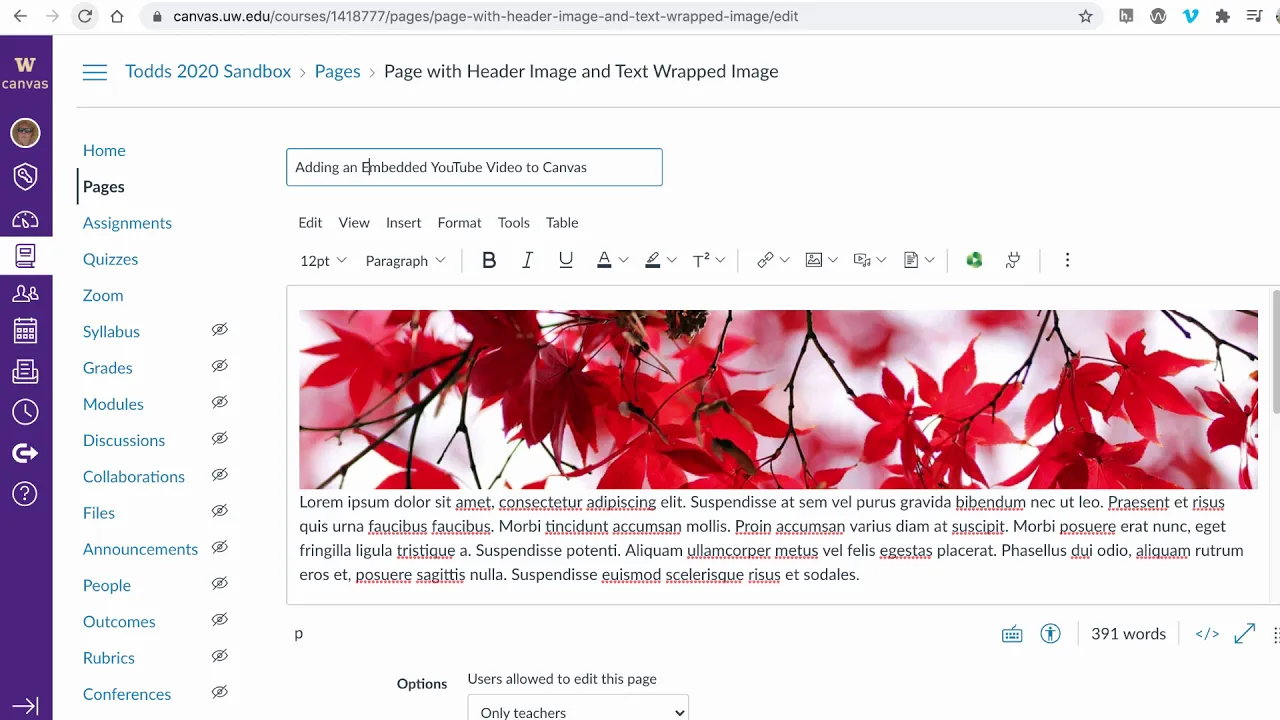Switch to HTML editor view
This screenshot has height=720, width=1280.
[x=1207, y=634]
